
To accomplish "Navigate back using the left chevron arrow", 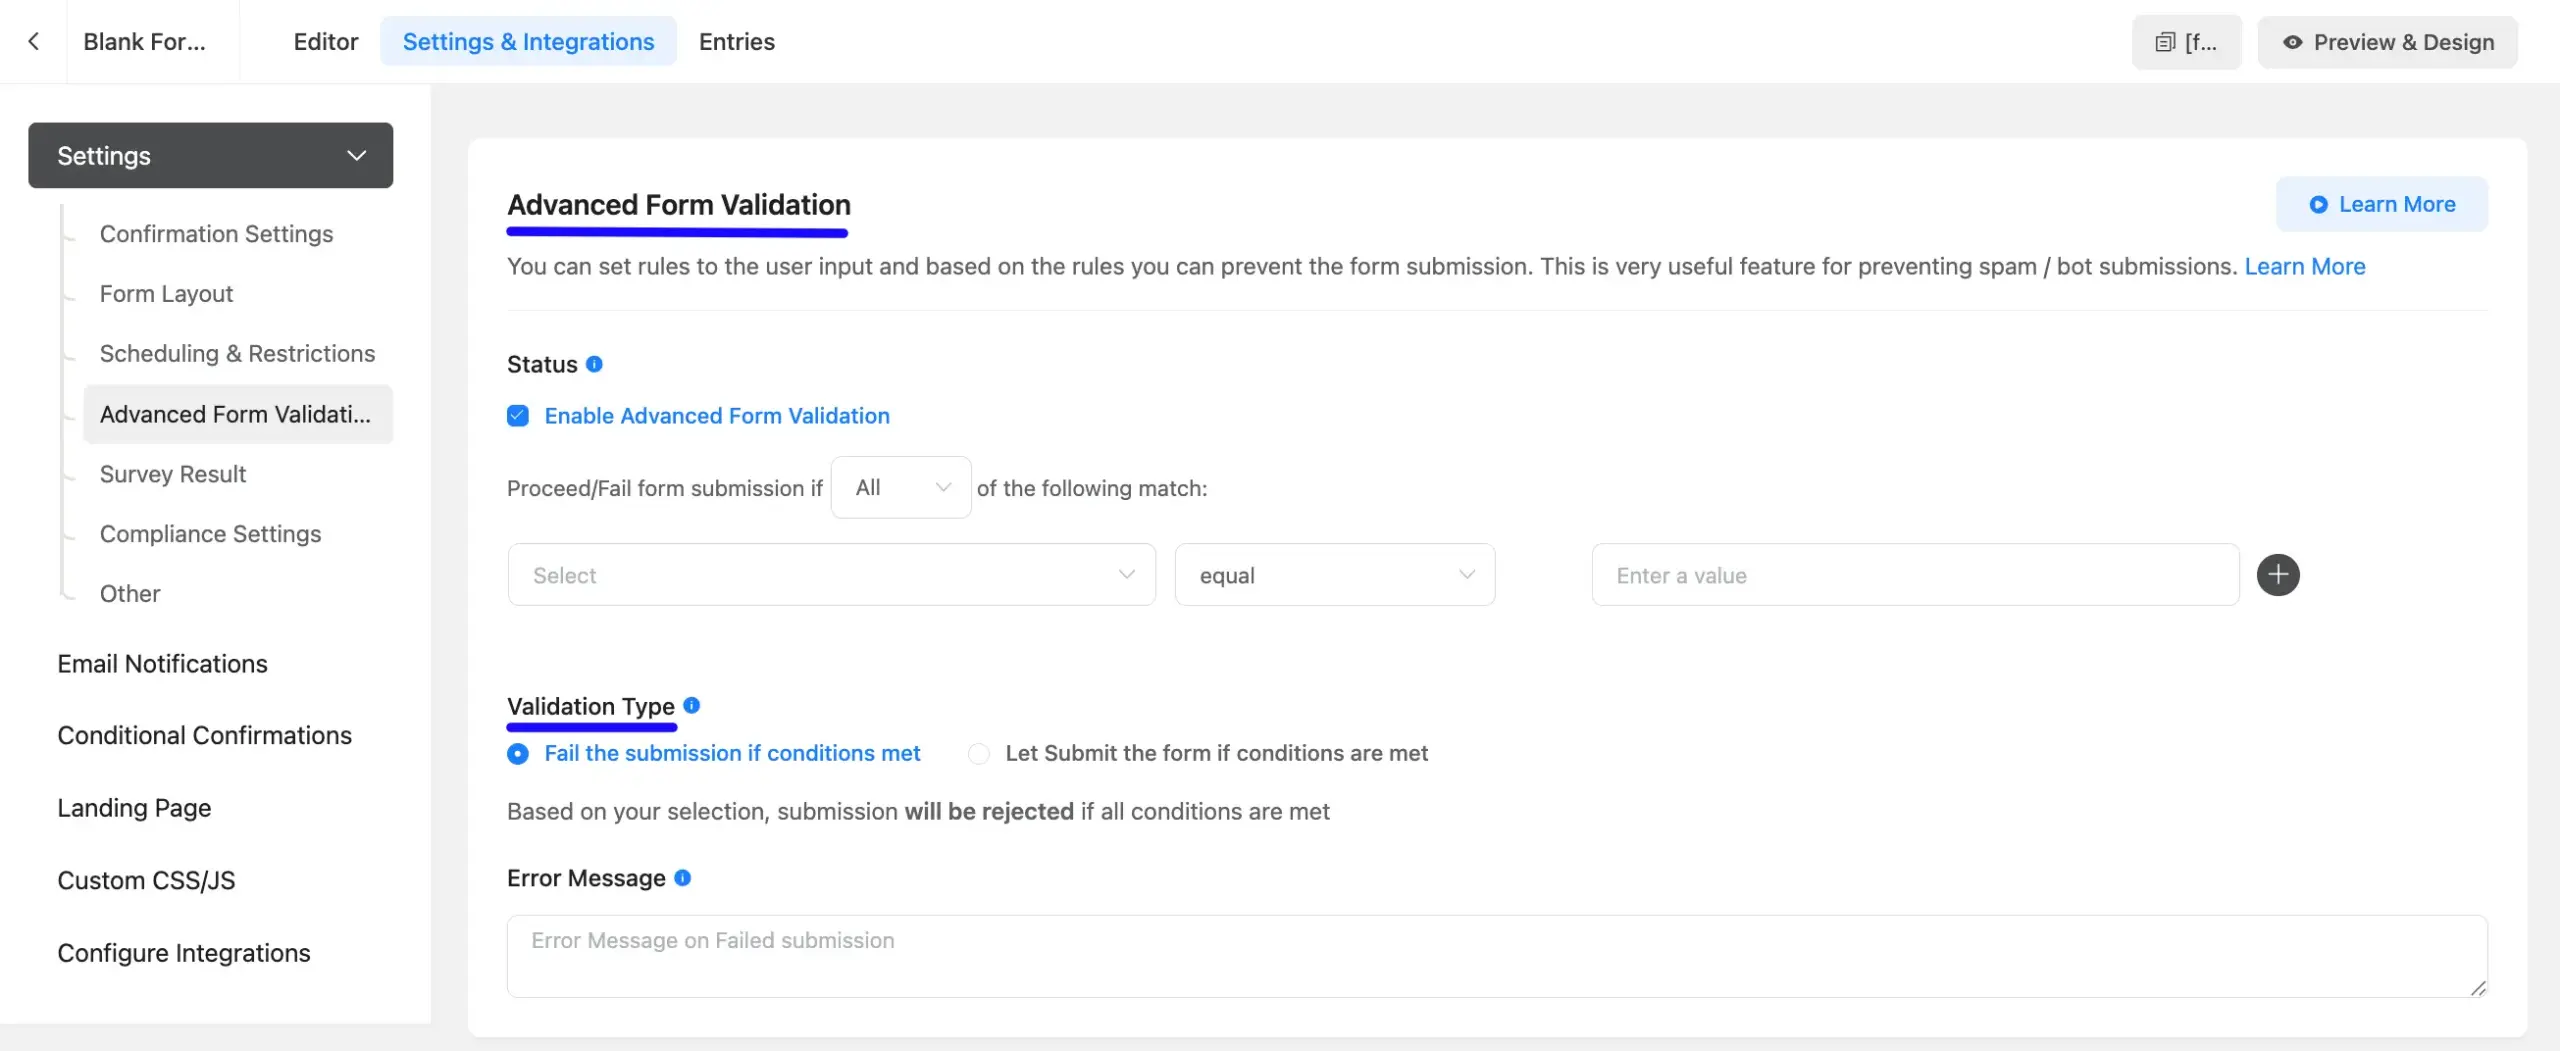I will pyautogui.click(x=35, y=41).
